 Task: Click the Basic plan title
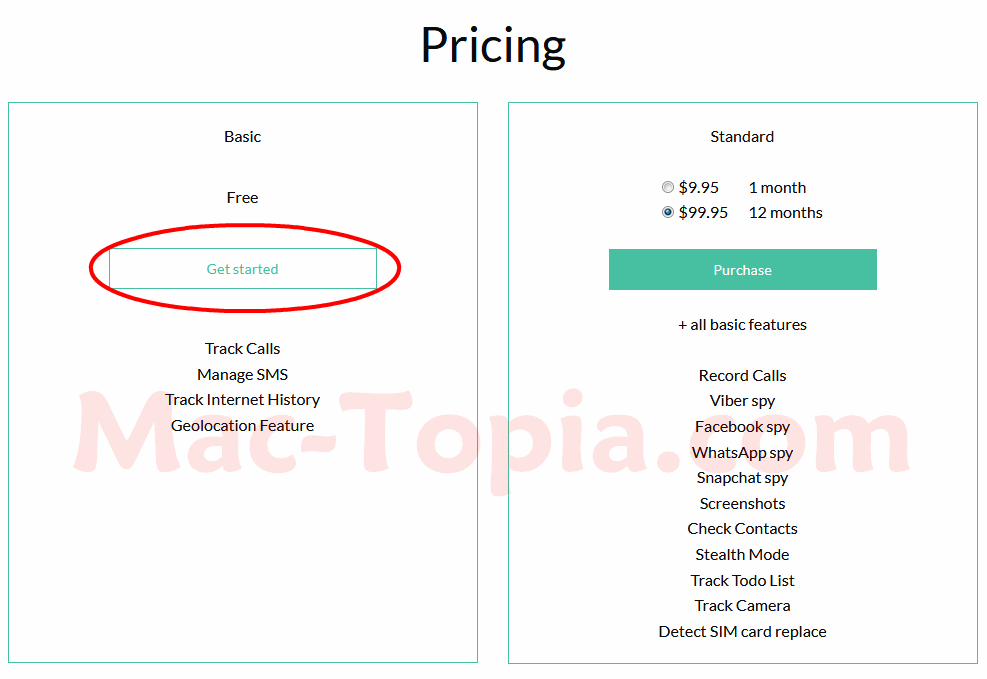(x=242, y=137)
